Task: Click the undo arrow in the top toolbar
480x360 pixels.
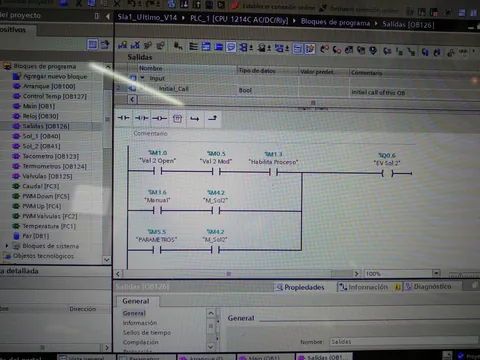Action: click(x=132, y=4)
